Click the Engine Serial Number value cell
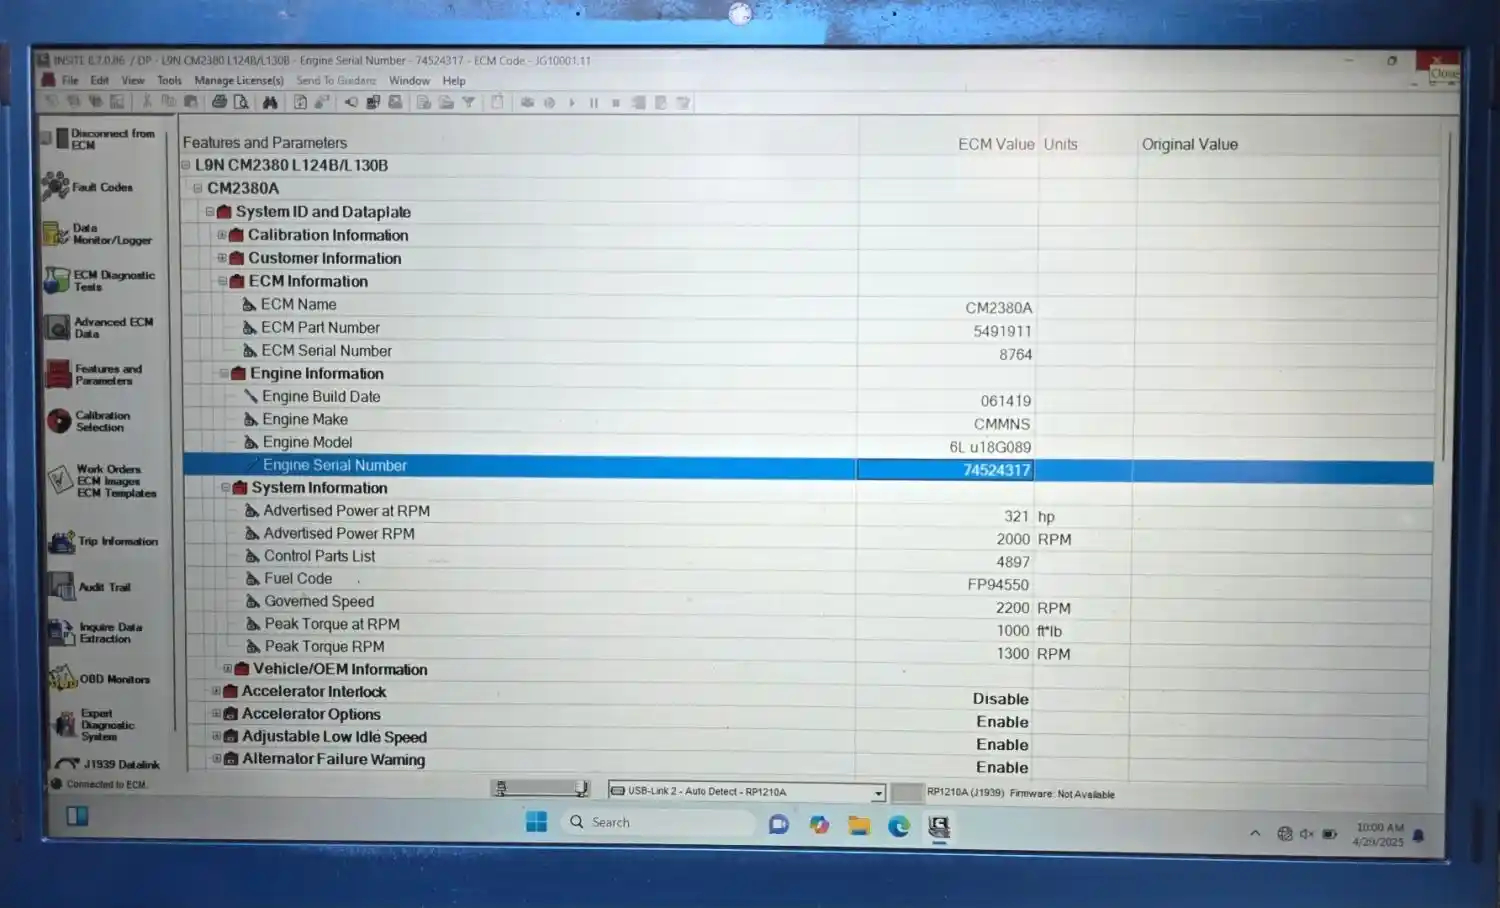1500x908 pixels. [x=995, y=470]
